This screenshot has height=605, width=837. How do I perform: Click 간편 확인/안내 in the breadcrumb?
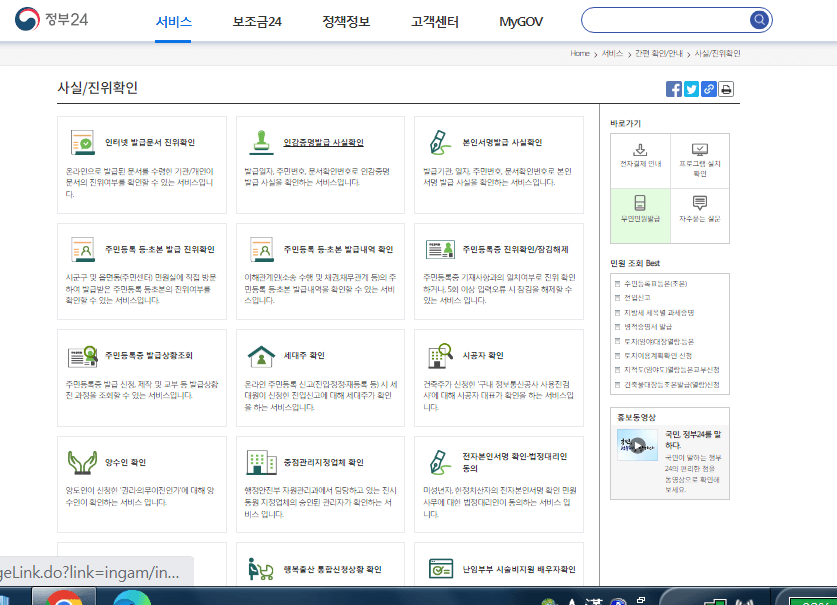[659, 53]
